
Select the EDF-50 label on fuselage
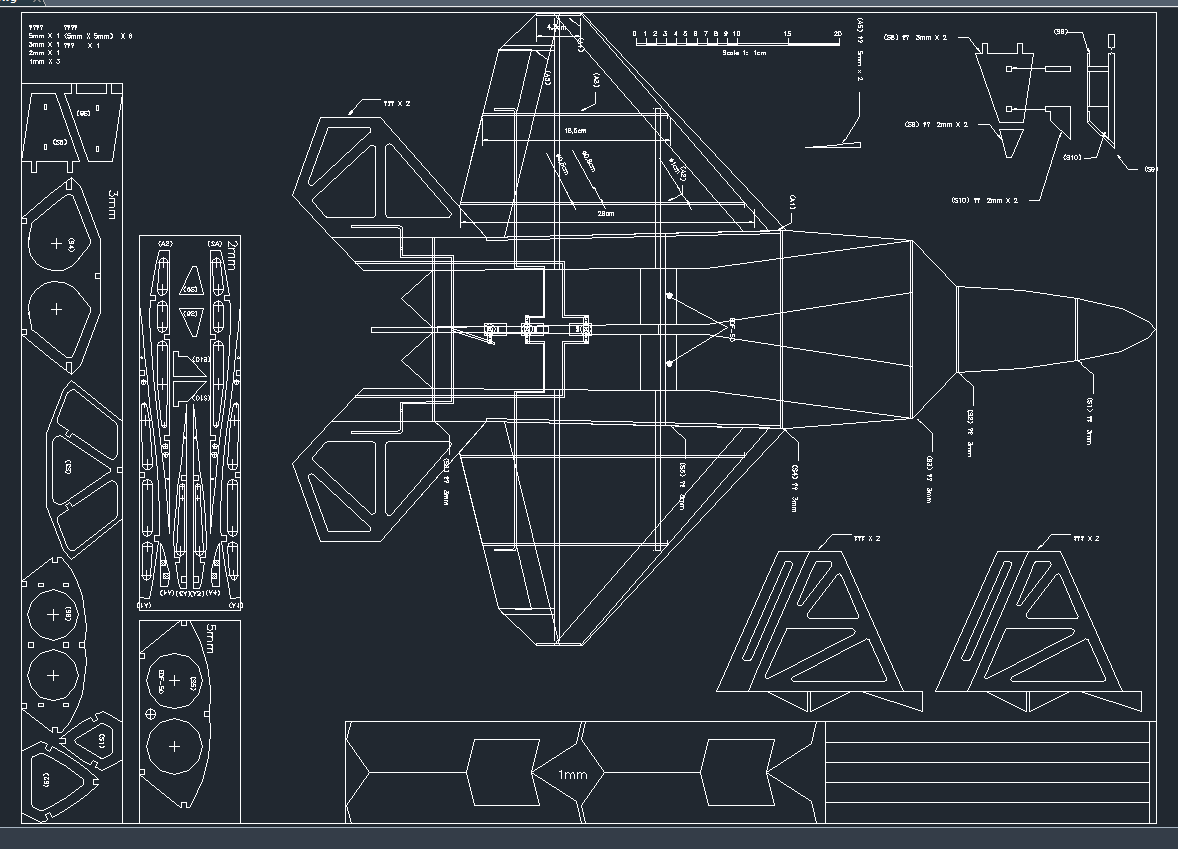[x=733, y=329]
